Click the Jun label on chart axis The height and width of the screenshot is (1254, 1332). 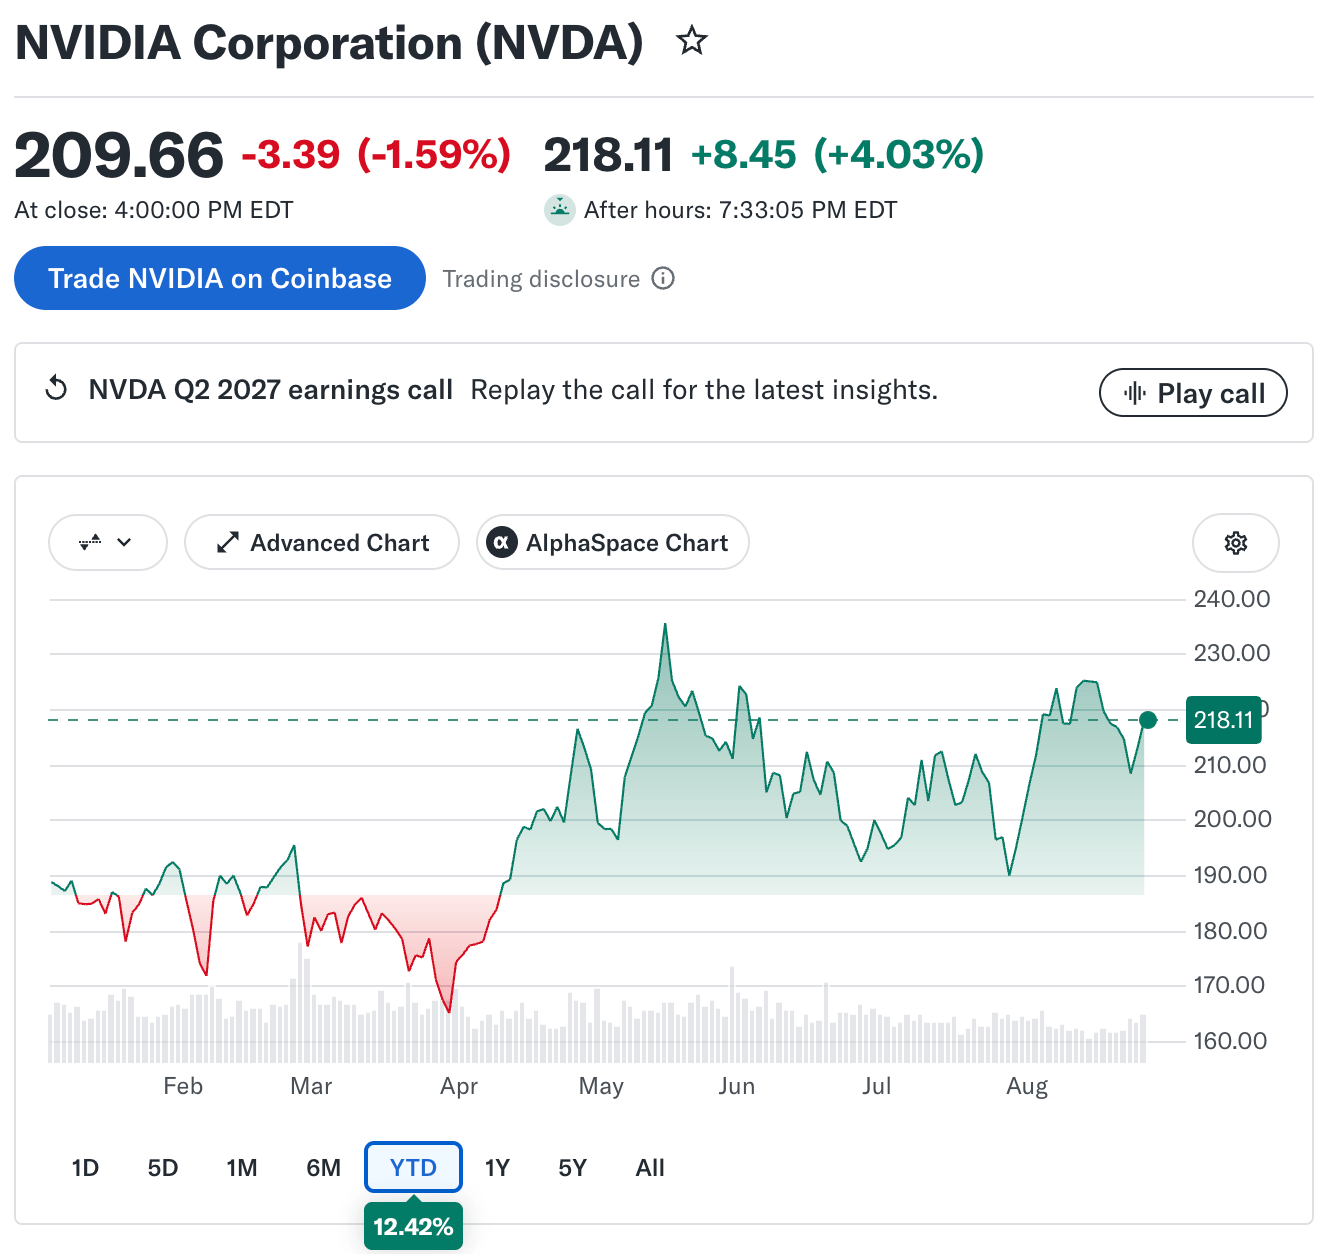737,1086
